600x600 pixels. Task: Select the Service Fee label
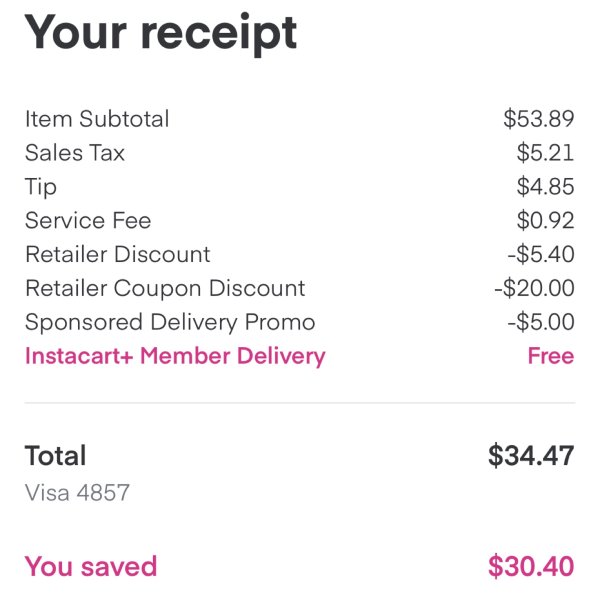point(88,220)
